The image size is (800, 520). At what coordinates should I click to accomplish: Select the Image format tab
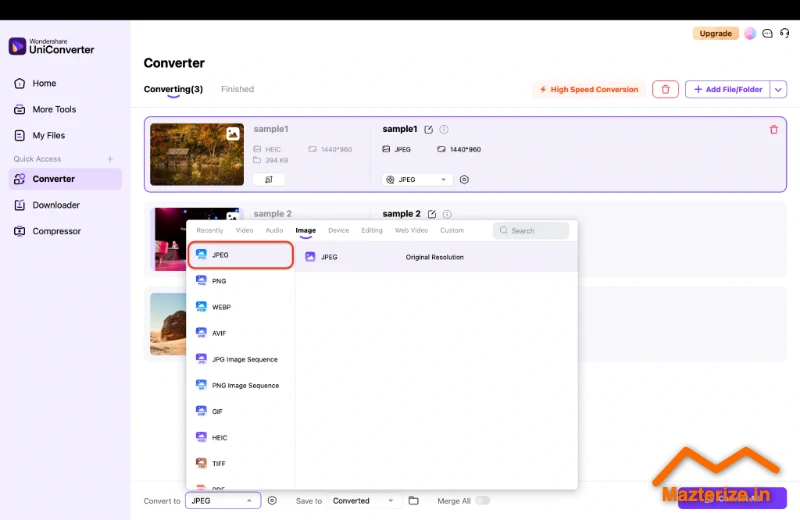(x=306, y=231)
